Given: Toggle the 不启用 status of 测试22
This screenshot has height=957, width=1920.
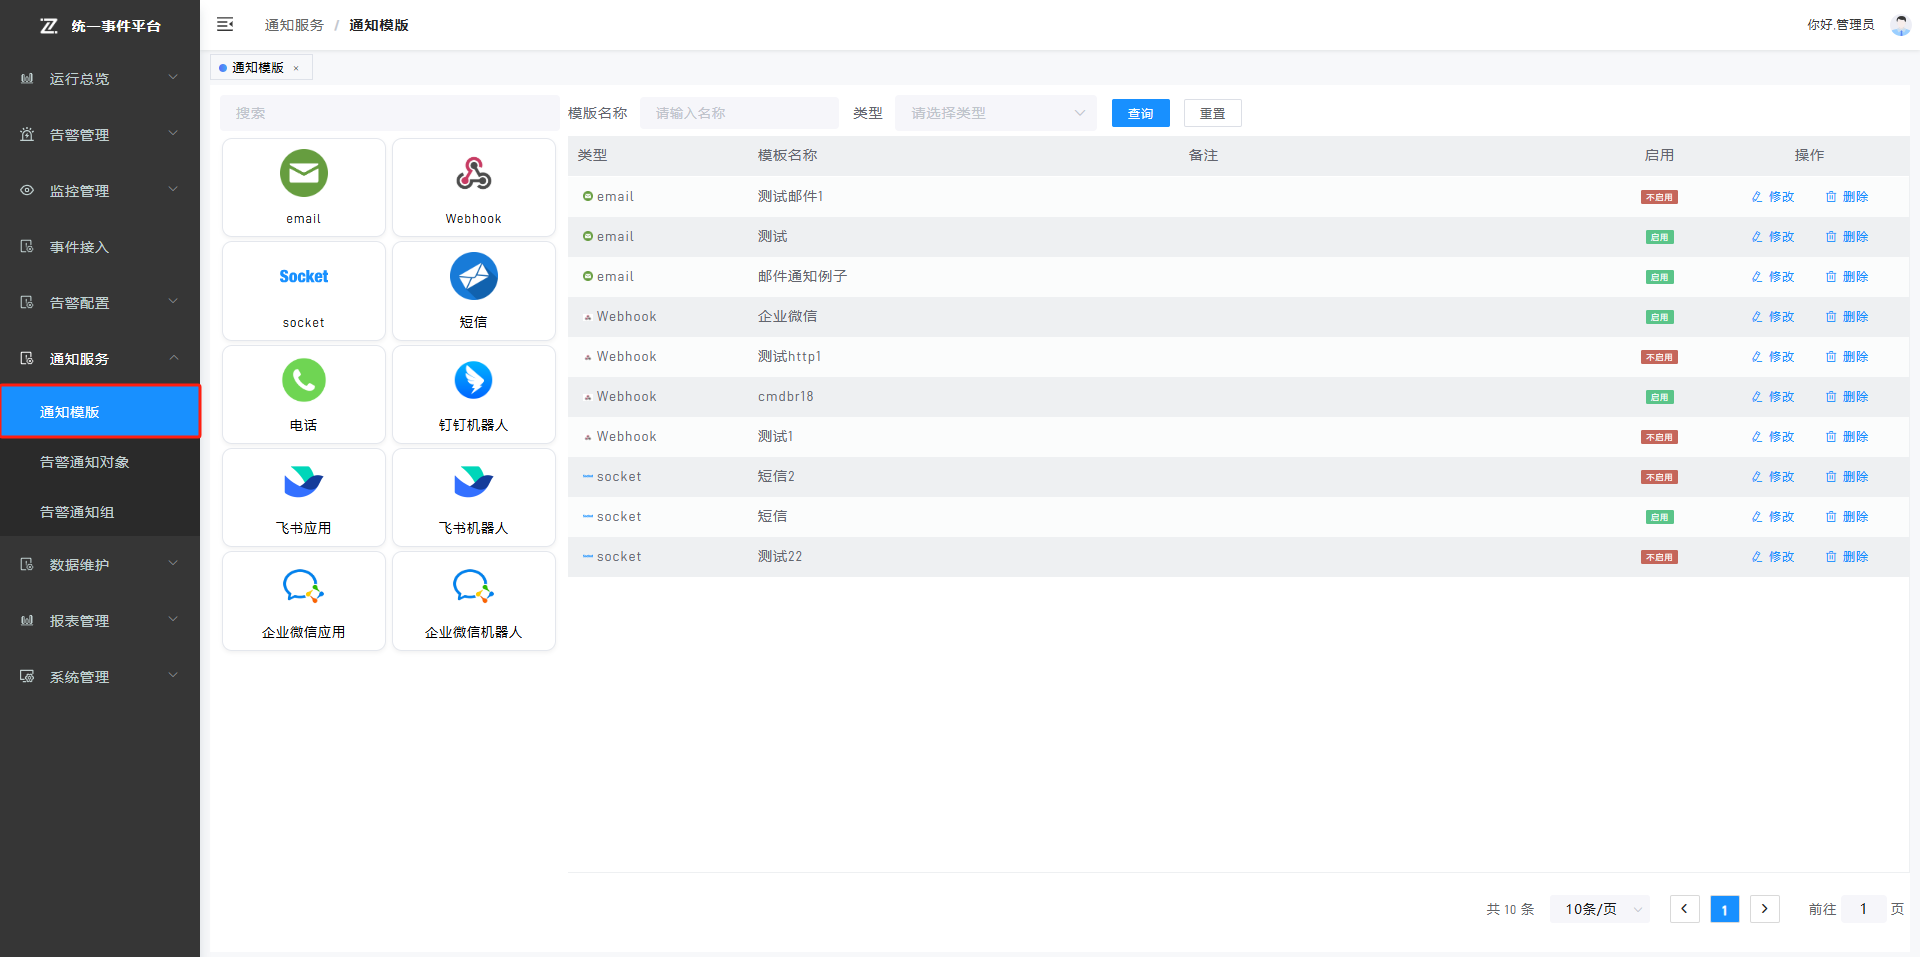Looking at the screenshot, I should pos(1659,557).
